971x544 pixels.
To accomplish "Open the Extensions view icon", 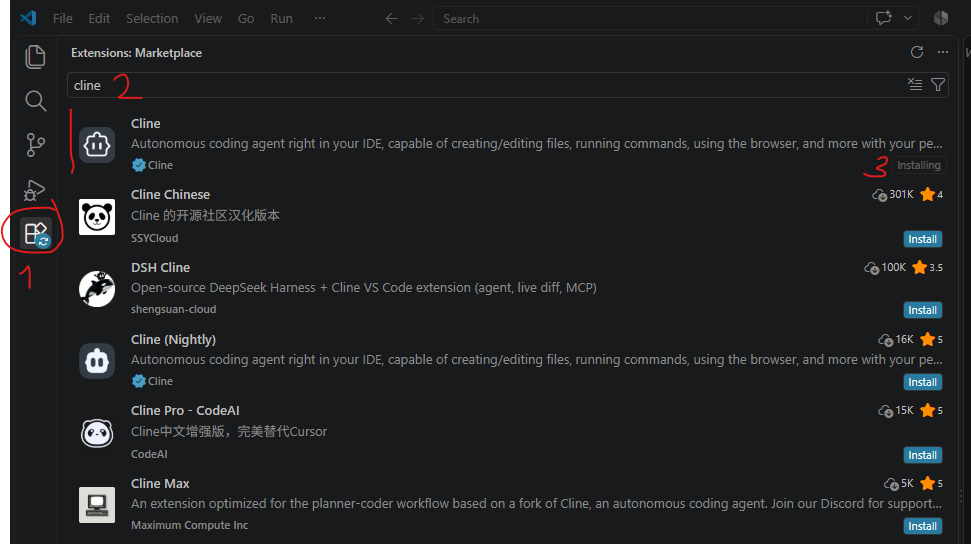I will click(x=35, y=234).
